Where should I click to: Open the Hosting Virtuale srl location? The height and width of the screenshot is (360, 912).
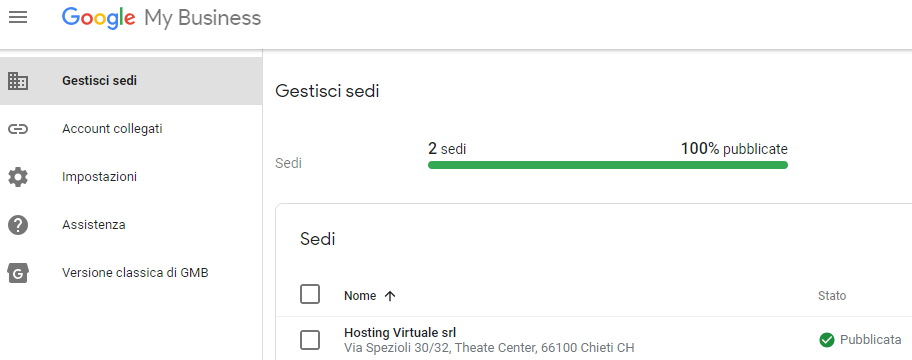(x=400, y=333)
